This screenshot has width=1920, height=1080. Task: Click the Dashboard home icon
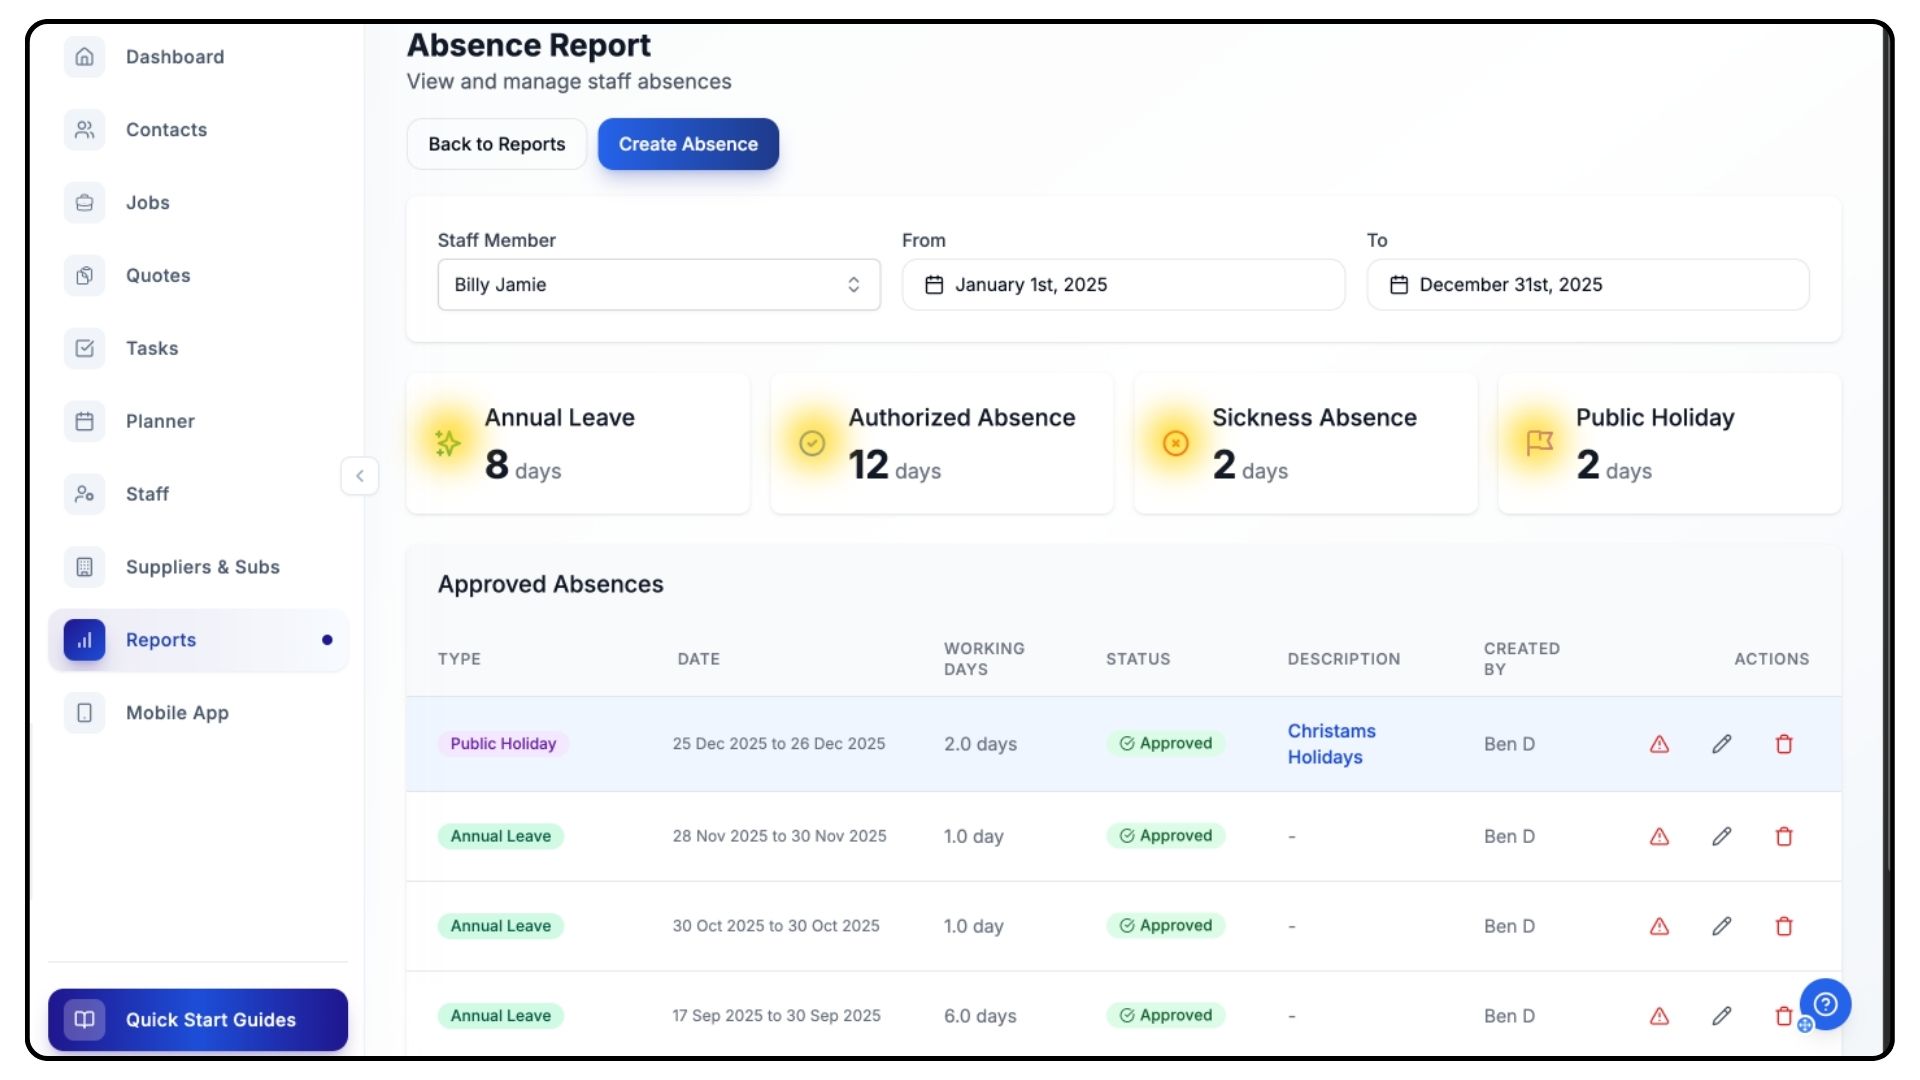point(85,57)
